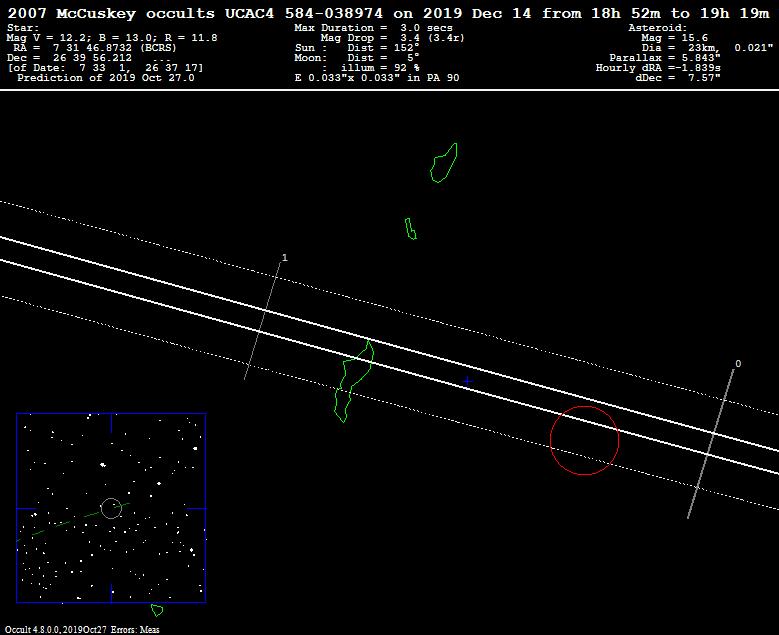
Task: Click the target star circle in finder chart
Action: click(x=111, y=508)
